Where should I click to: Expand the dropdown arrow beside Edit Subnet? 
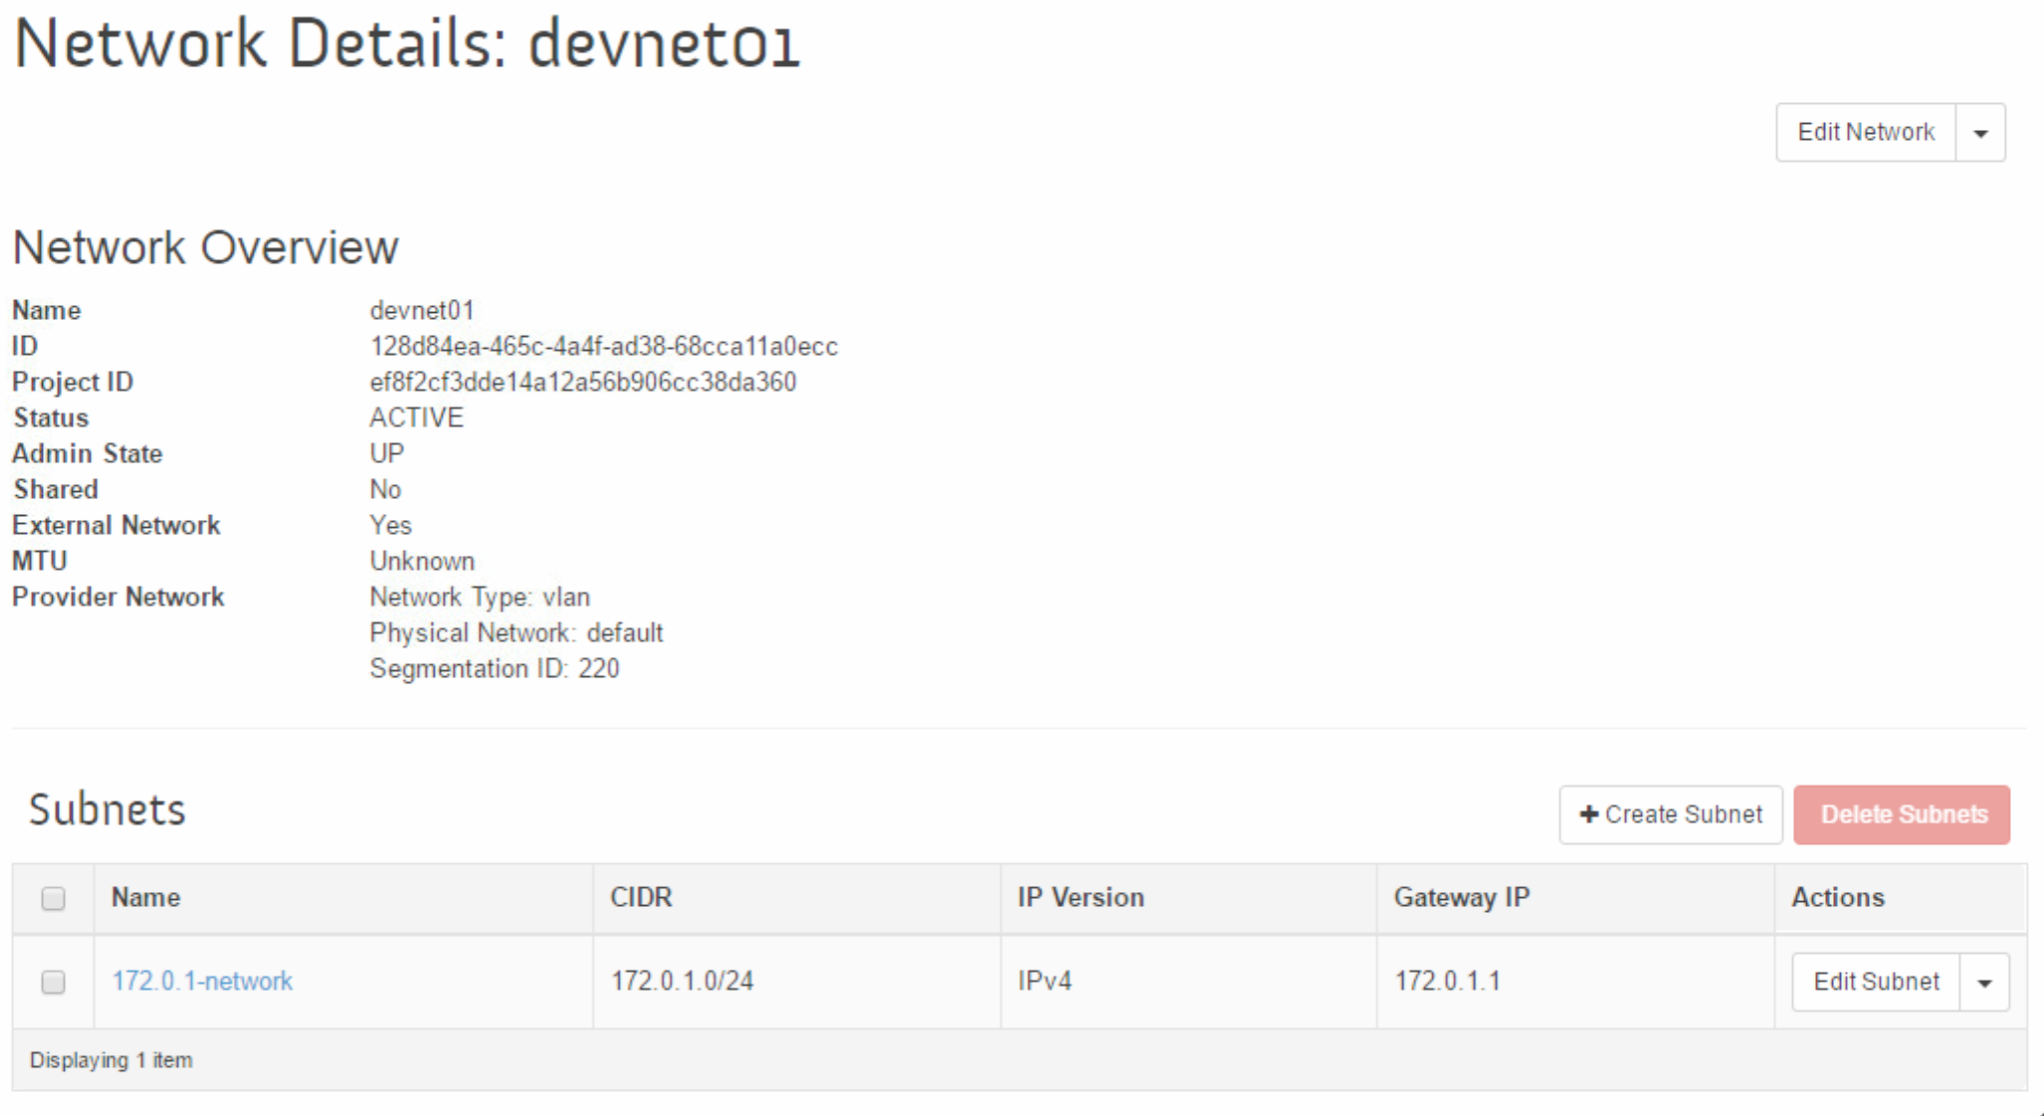tap(1985, 982)
